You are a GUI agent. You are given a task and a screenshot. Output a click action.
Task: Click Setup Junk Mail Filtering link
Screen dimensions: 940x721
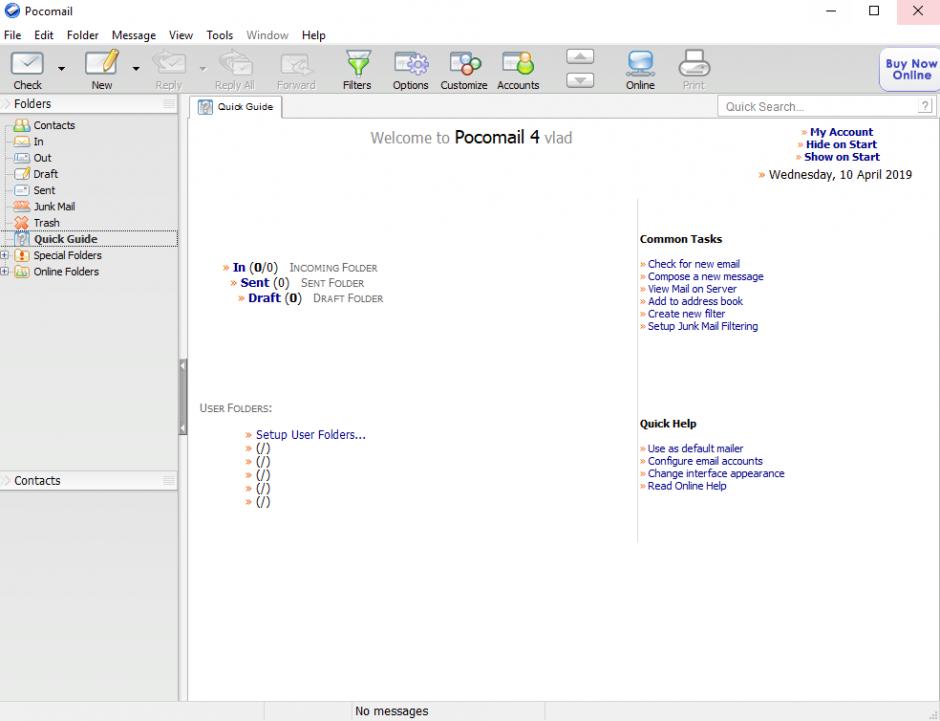pyautogui.click(x=703, y=327)
